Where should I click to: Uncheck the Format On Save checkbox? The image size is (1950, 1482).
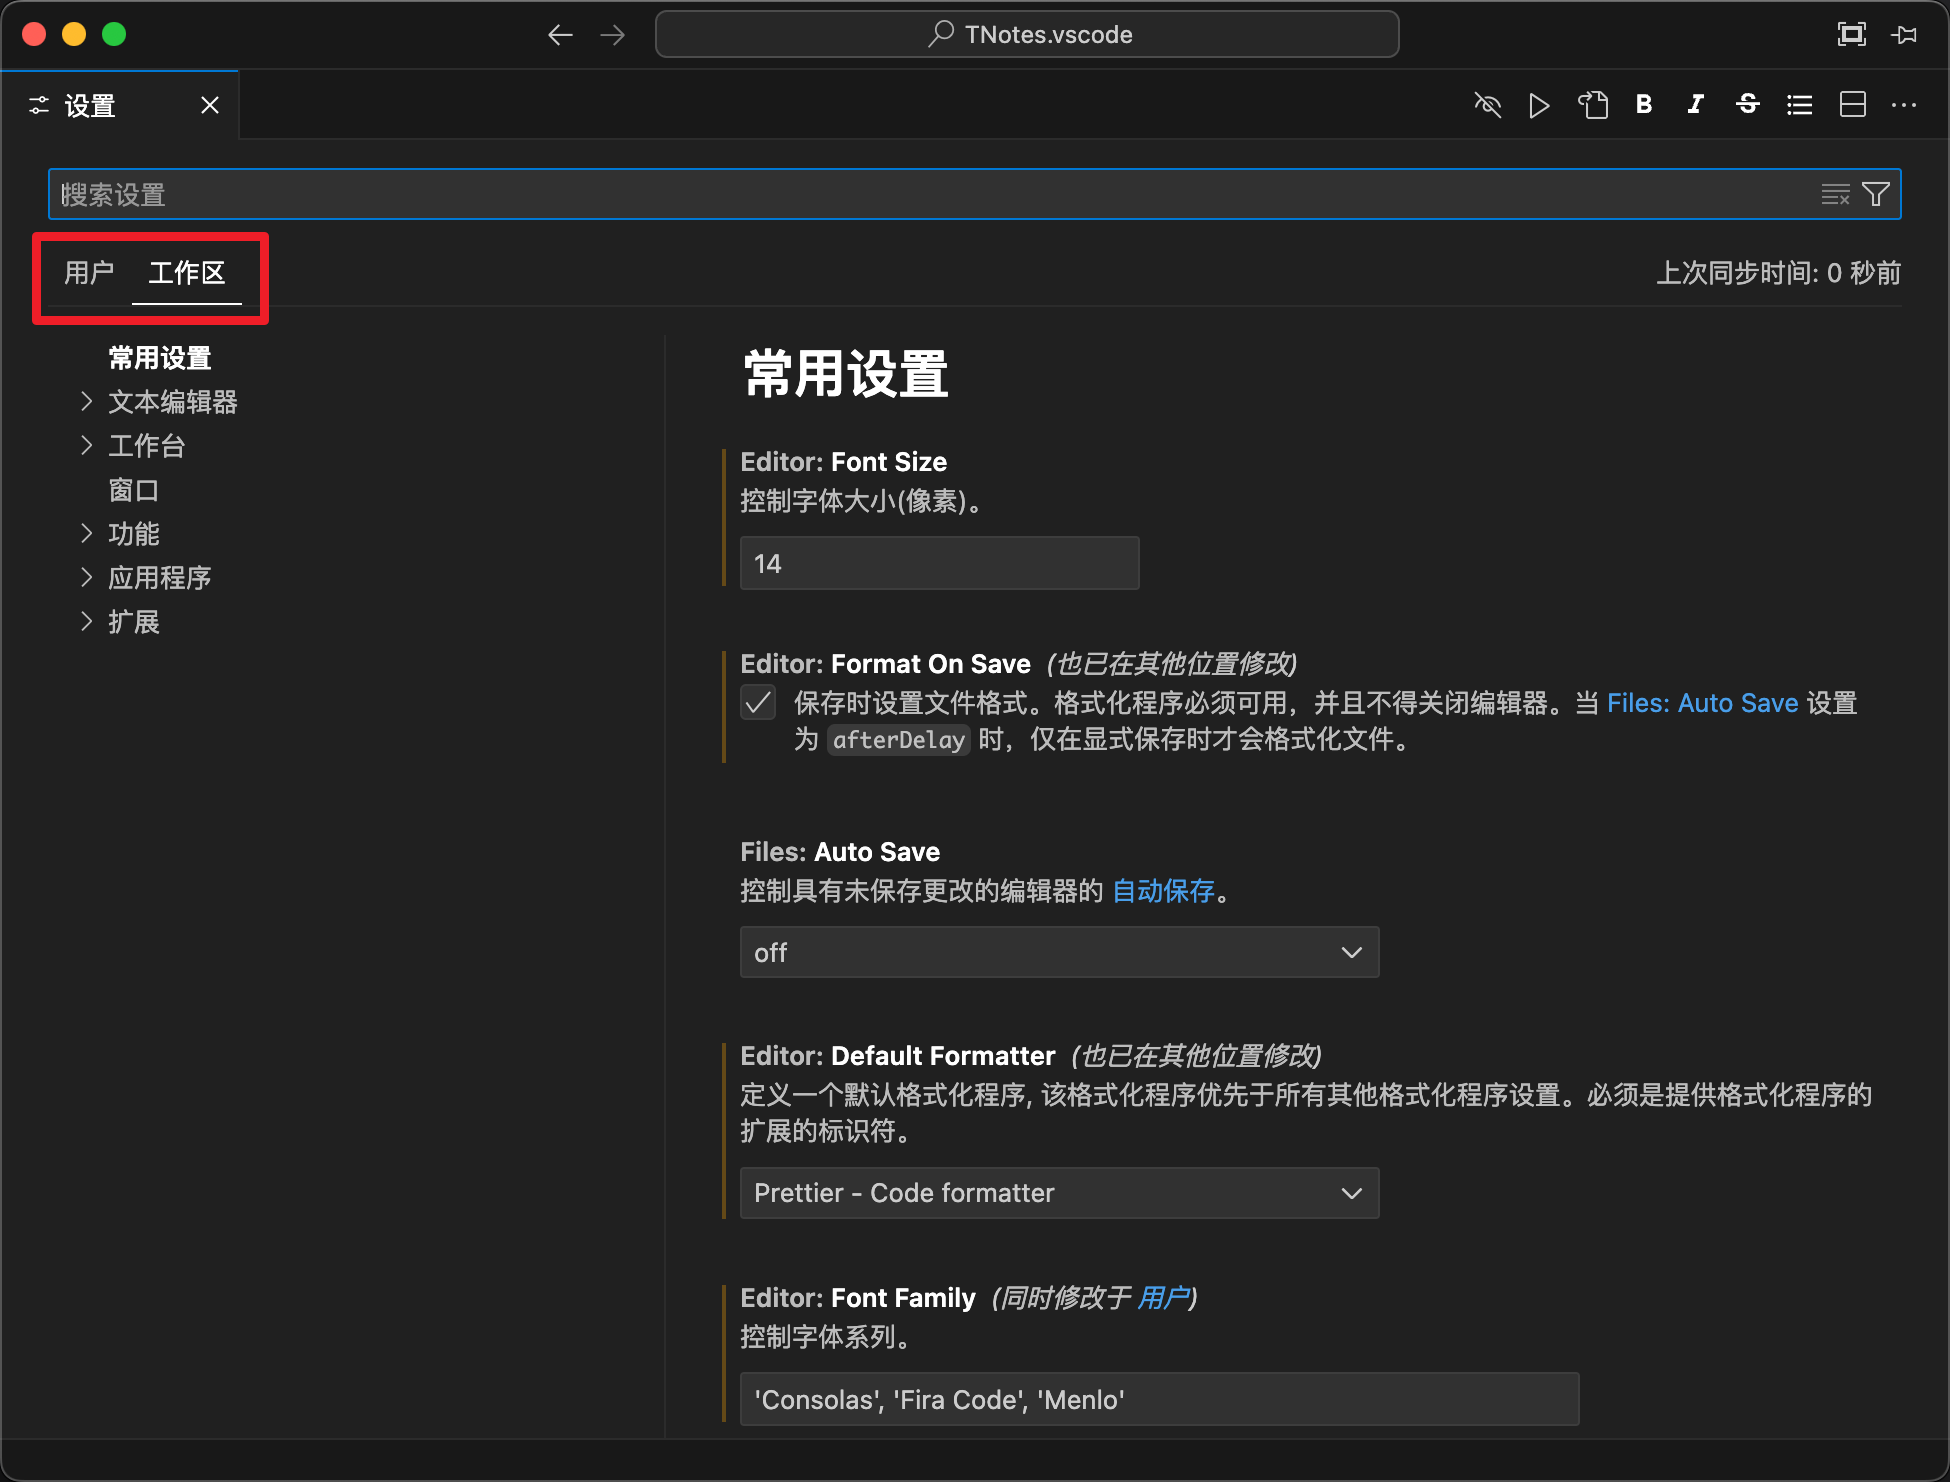pyautogui.click(x=758, y=703)
